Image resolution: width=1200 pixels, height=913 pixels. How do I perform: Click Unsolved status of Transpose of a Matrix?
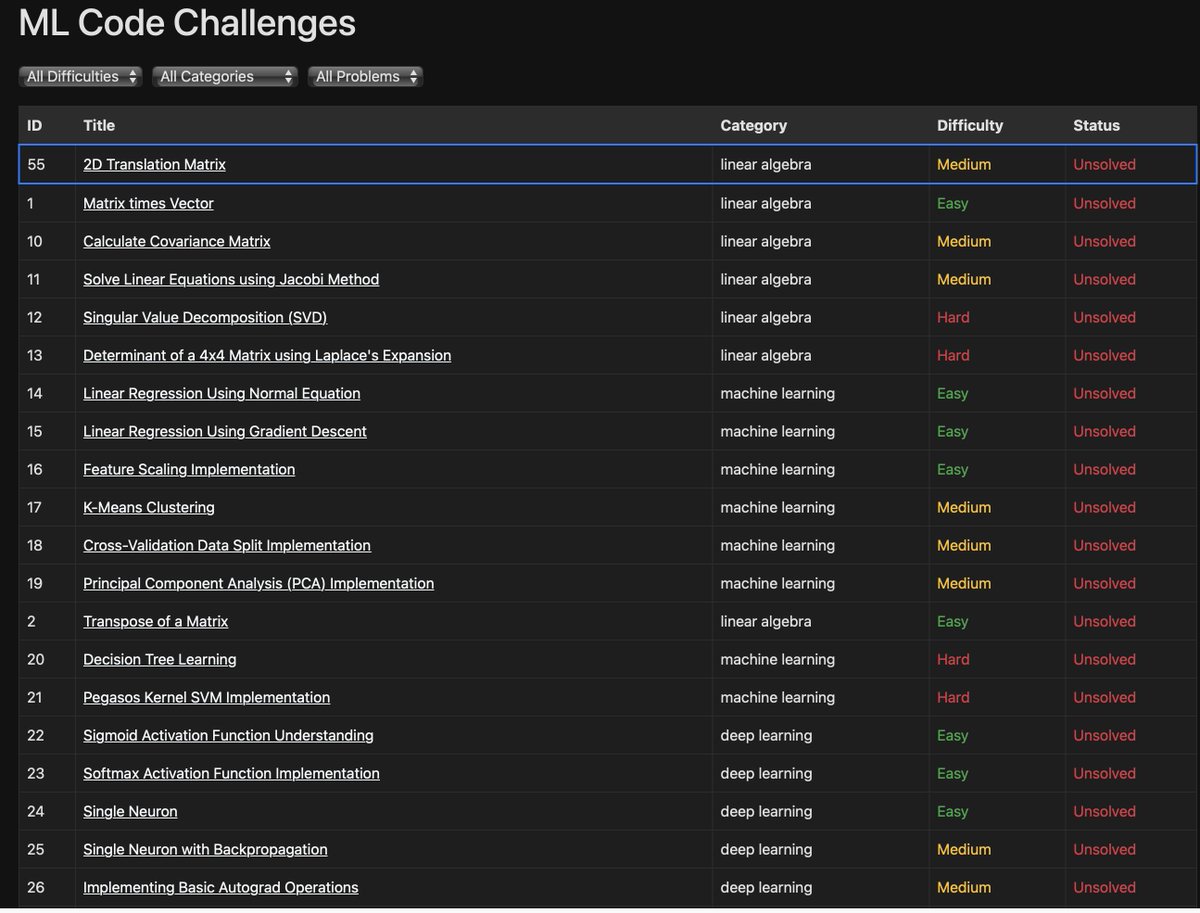point(1105,621)
